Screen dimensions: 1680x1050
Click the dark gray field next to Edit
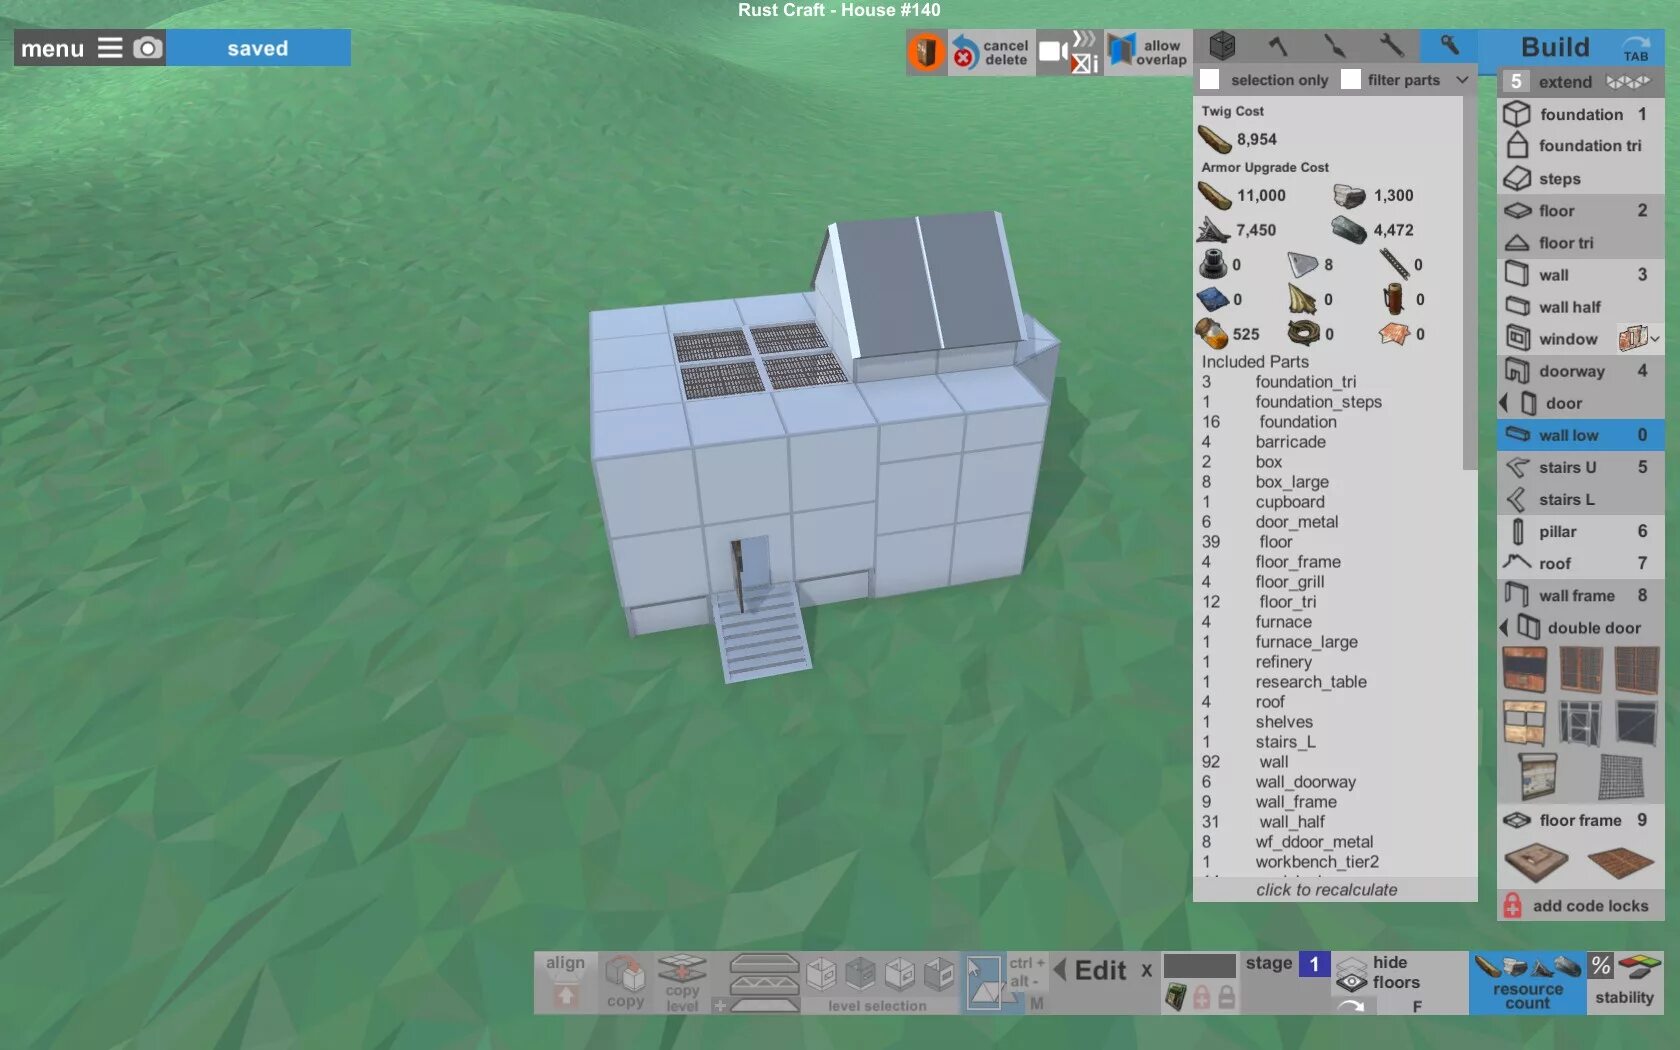click(1200, 965)
